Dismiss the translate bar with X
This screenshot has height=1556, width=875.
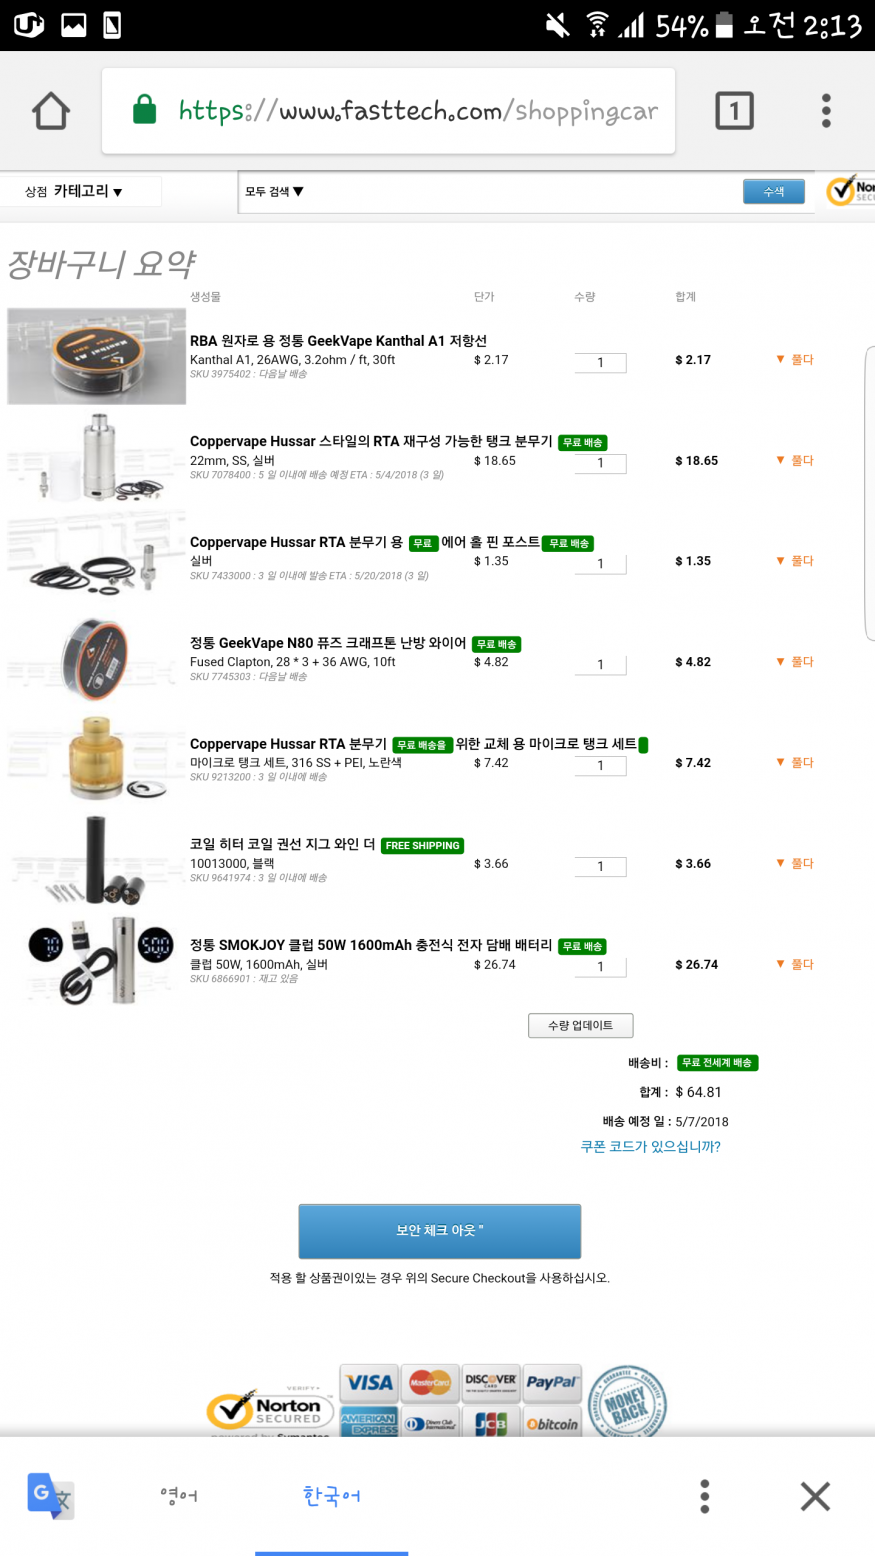815,1496
